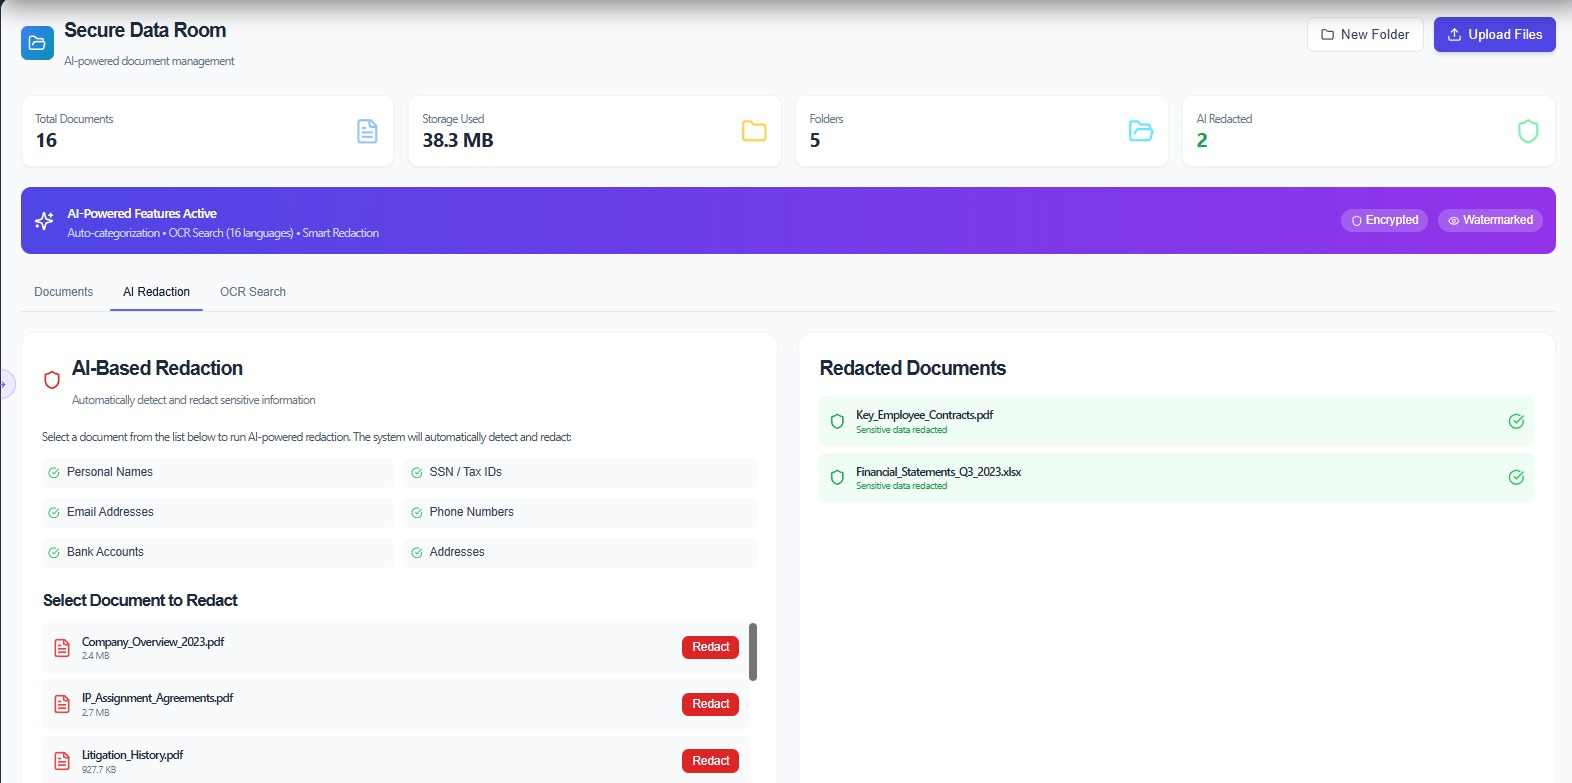Click the document list scrollbar thumb
1572x783 pixels.
coord(753,652)
